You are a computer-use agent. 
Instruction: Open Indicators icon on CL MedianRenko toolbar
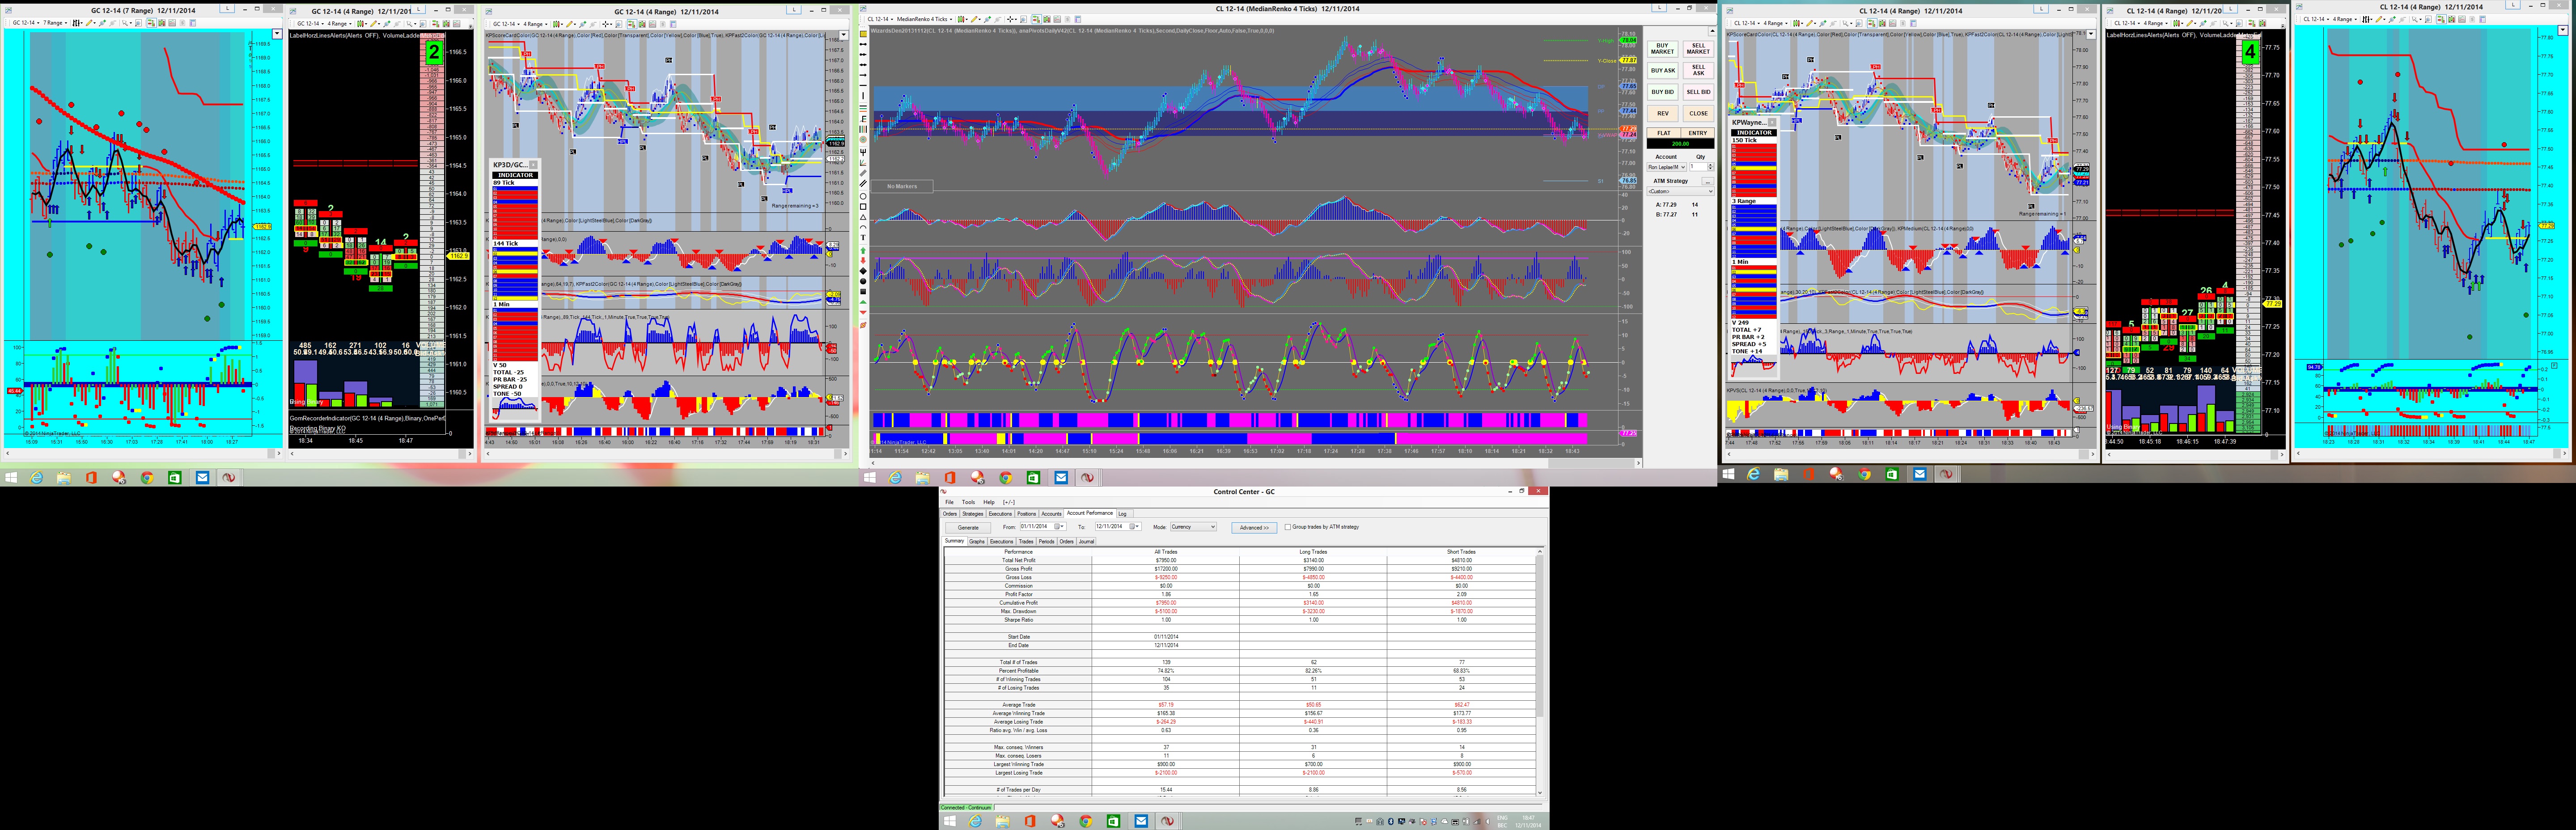click(x=1057, y=19)
